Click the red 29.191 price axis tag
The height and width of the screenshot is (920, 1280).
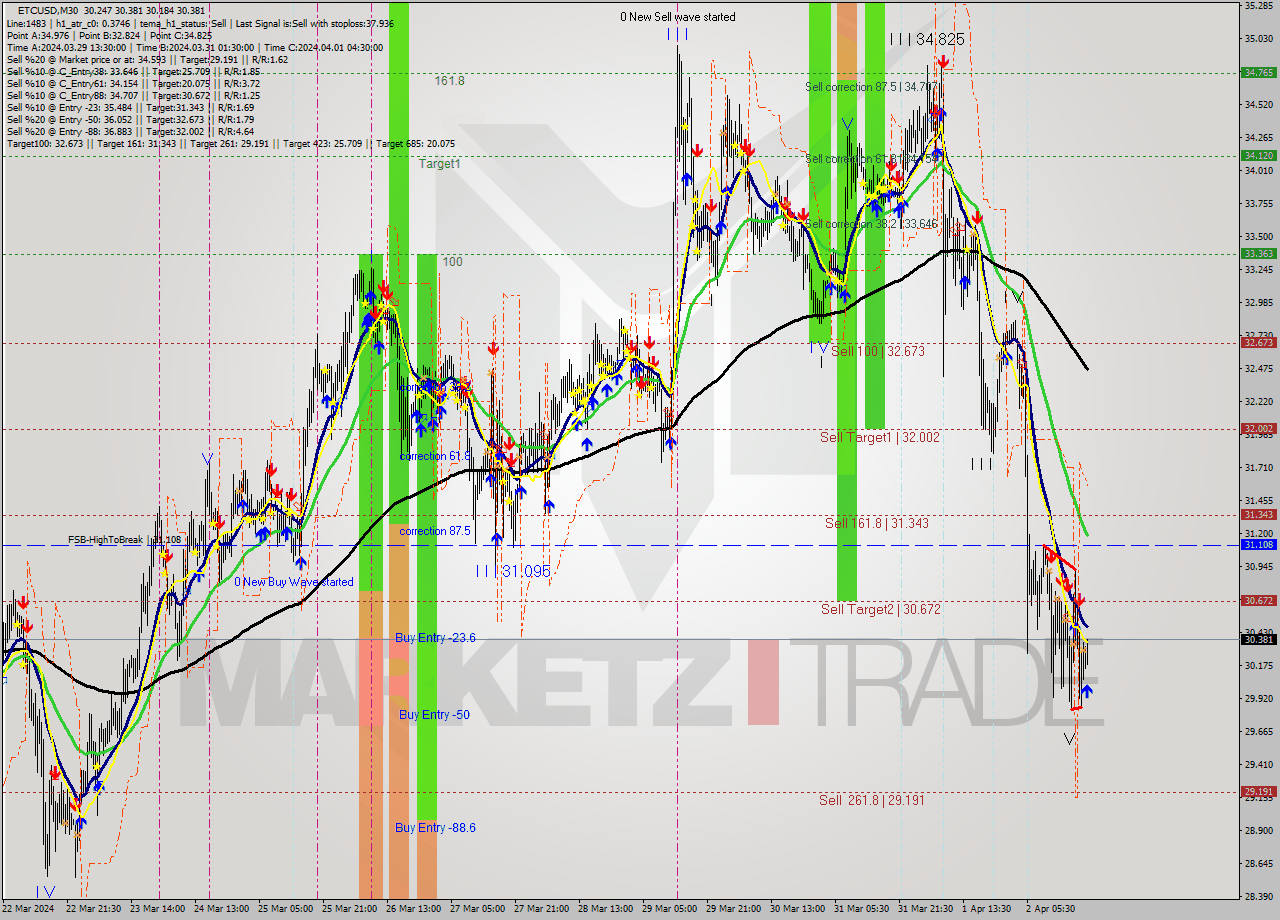pyautogui.click(x=1257, y=791)
